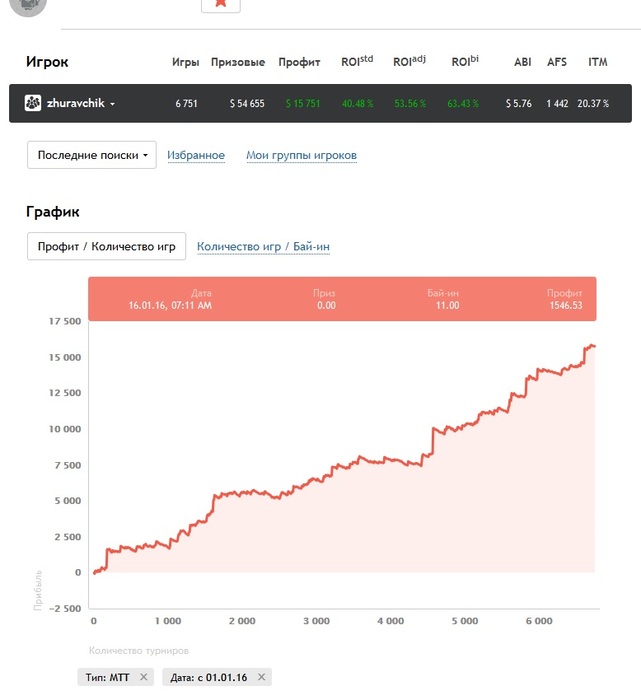Sort by the 'Призовые' column header

238,62
